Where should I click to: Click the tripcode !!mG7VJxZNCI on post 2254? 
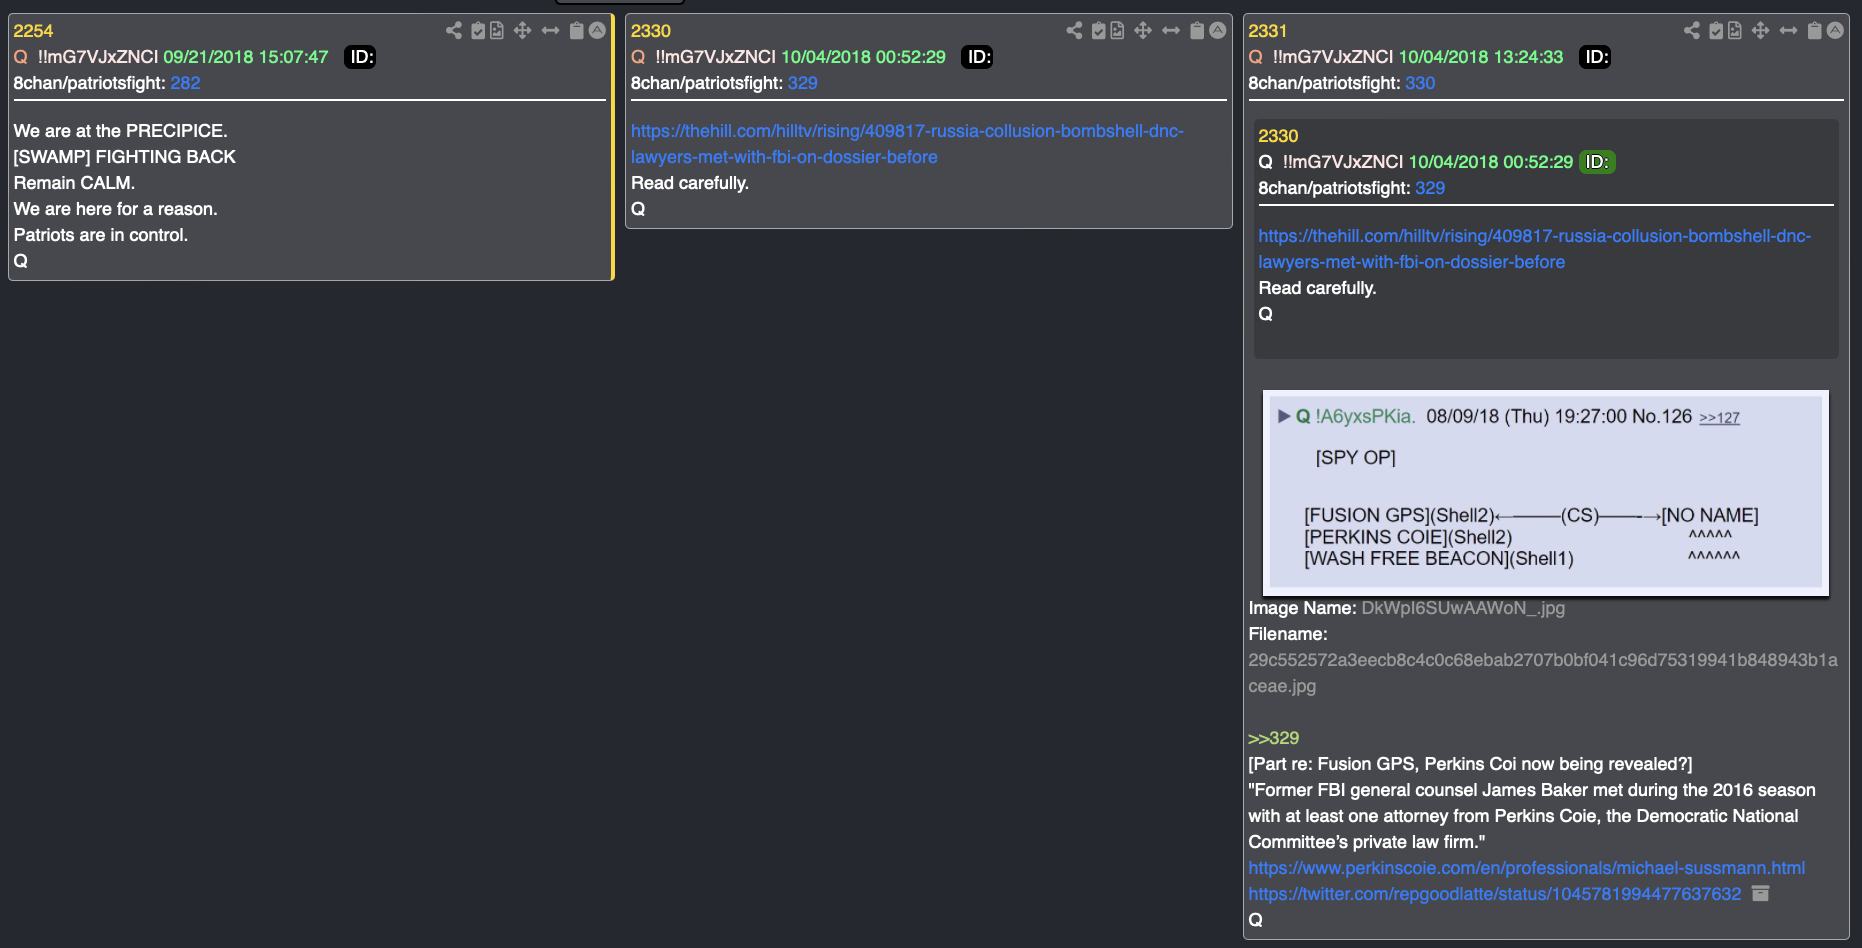click(x=98, y=57)
